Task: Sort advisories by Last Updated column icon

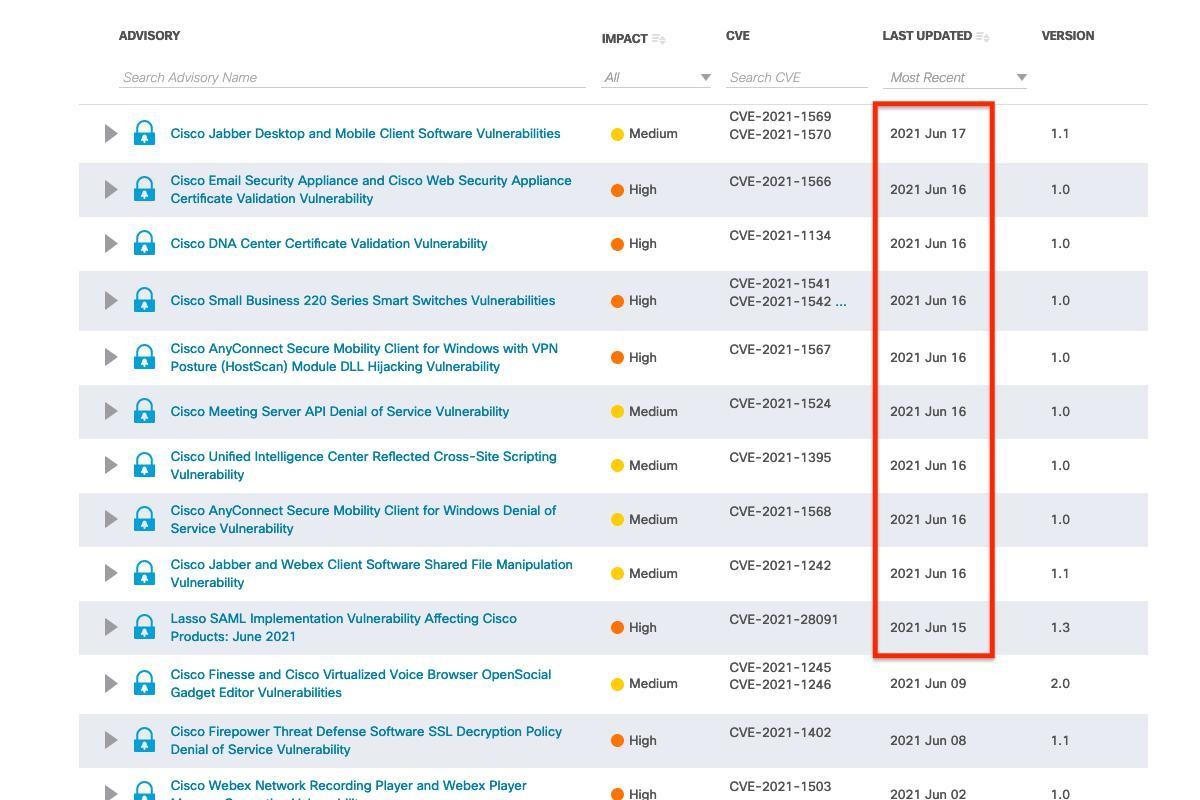Action: pyautogui.click(x=983, y=37)
